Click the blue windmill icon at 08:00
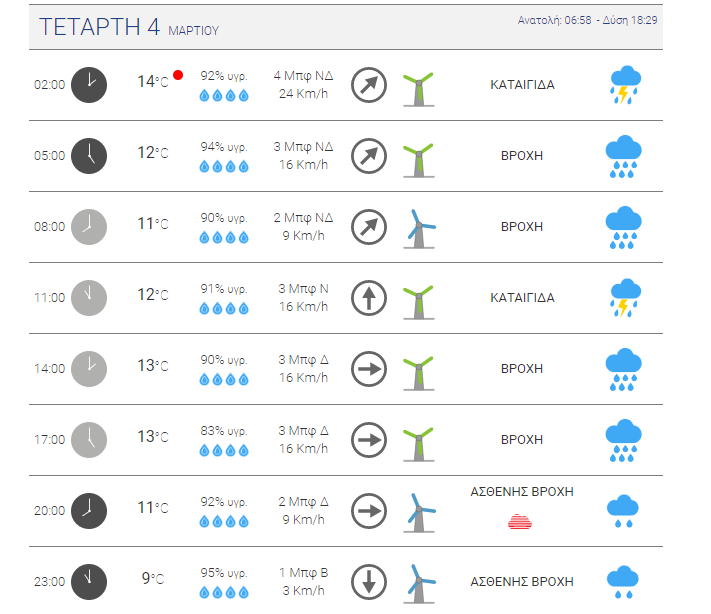Viewport: 711px width, 614px height. coord(419,229)
